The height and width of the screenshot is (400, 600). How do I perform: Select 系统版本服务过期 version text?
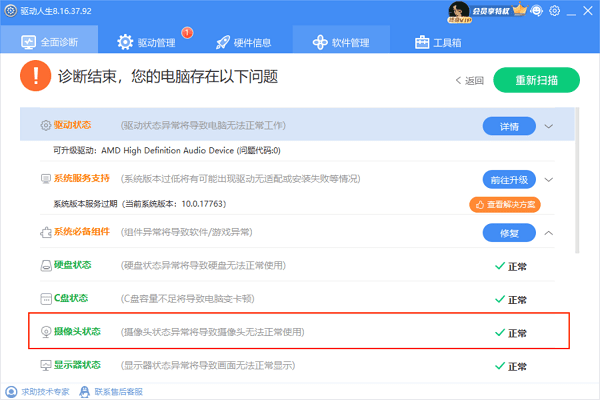(140, 204)
